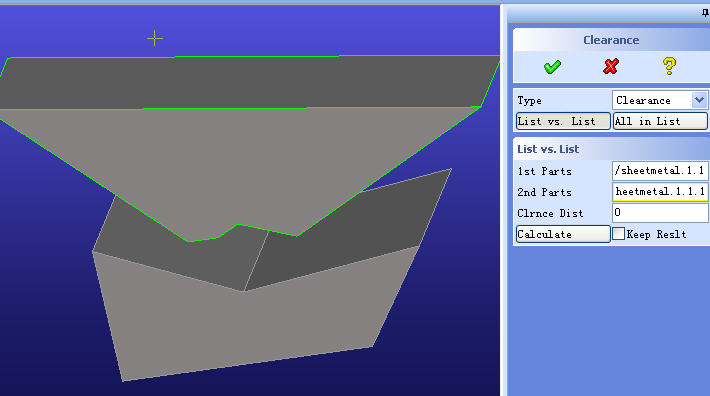The width and height of the screenshot is (710, 396).
Task: Click the Clrnce Dist value field
Action: [660, 213]
